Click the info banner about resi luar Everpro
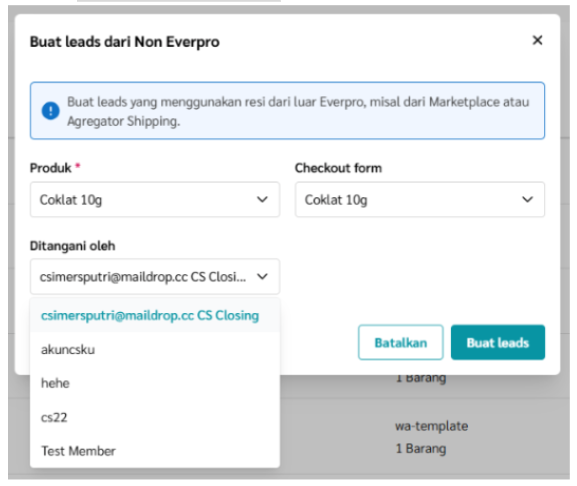The image size is (577, 486). click(287, 111)
